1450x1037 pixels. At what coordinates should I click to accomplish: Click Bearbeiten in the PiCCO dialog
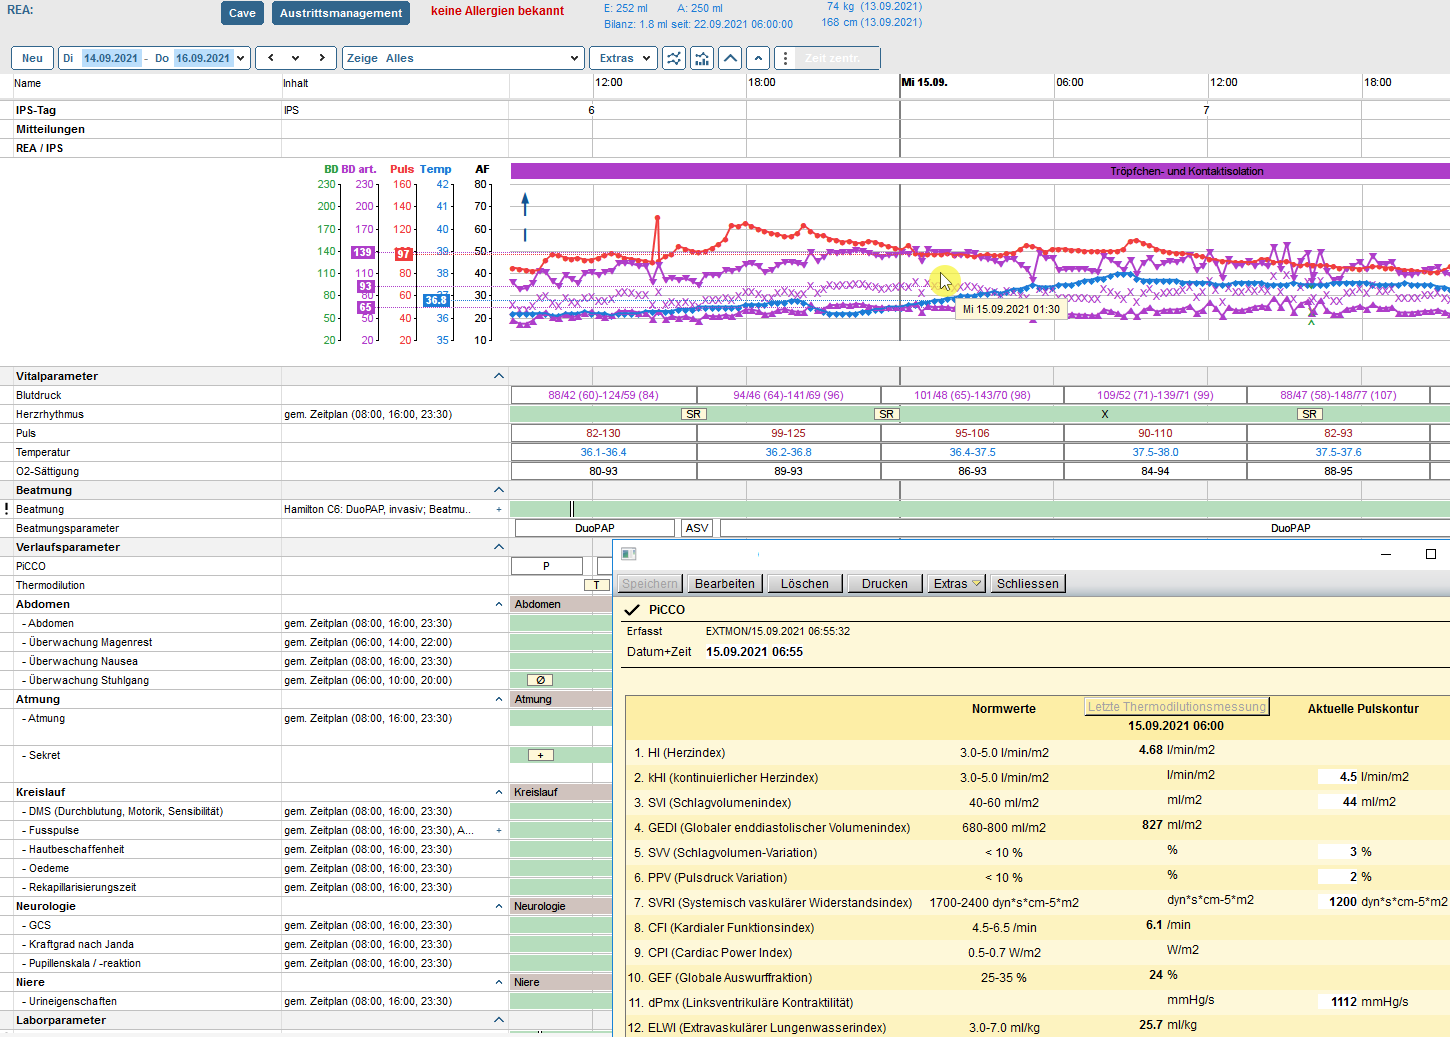pyautogui.click(x=725, y=584)
